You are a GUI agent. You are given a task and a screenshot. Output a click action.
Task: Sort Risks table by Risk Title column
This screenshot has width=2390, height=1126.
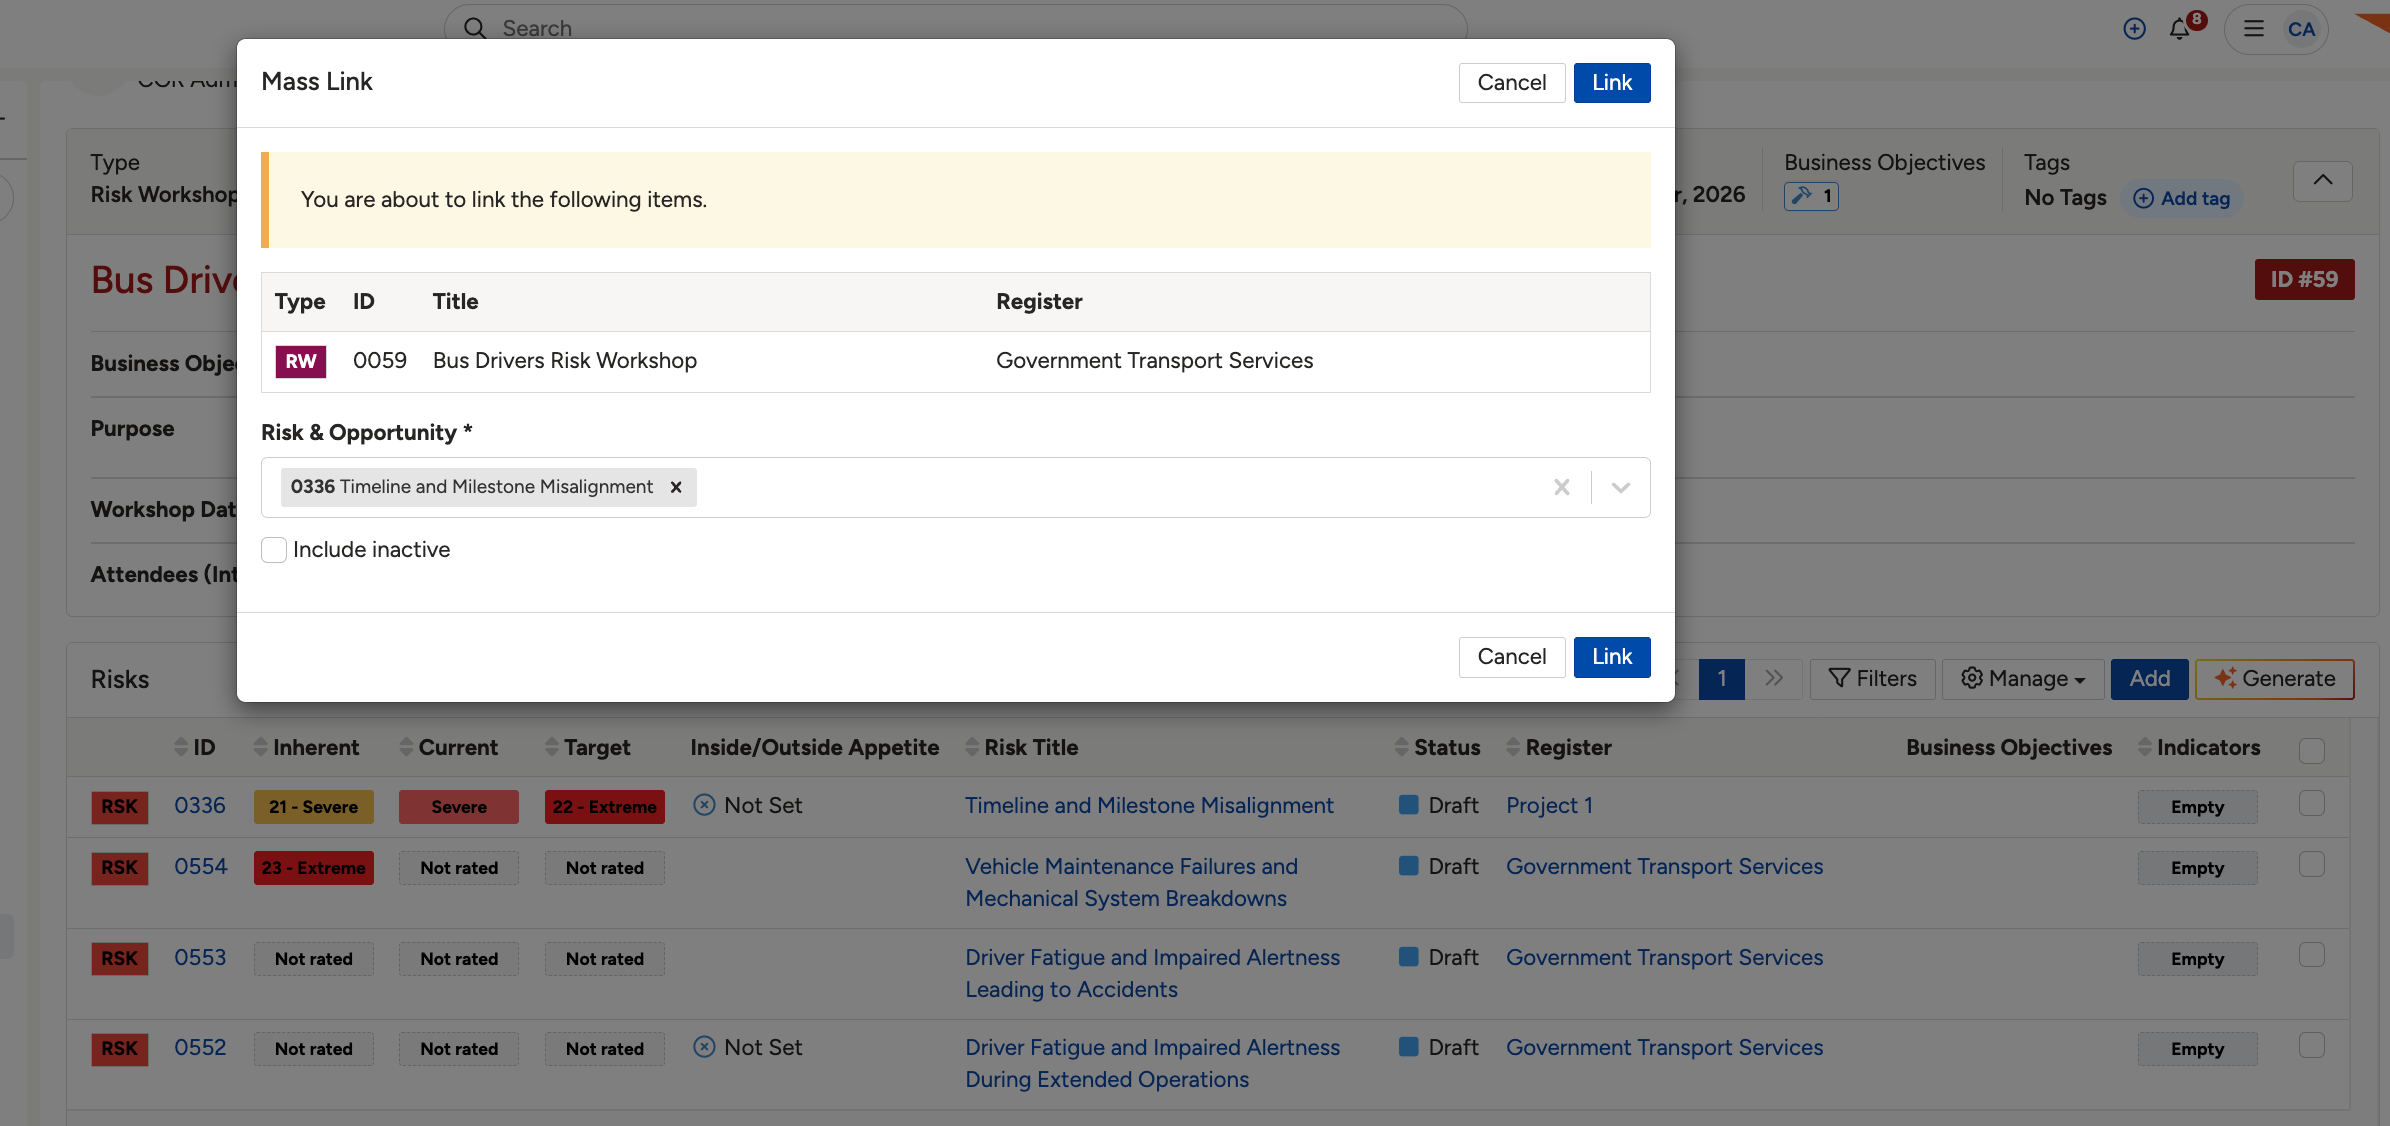pyautogui.click(x=1022, y=748)
